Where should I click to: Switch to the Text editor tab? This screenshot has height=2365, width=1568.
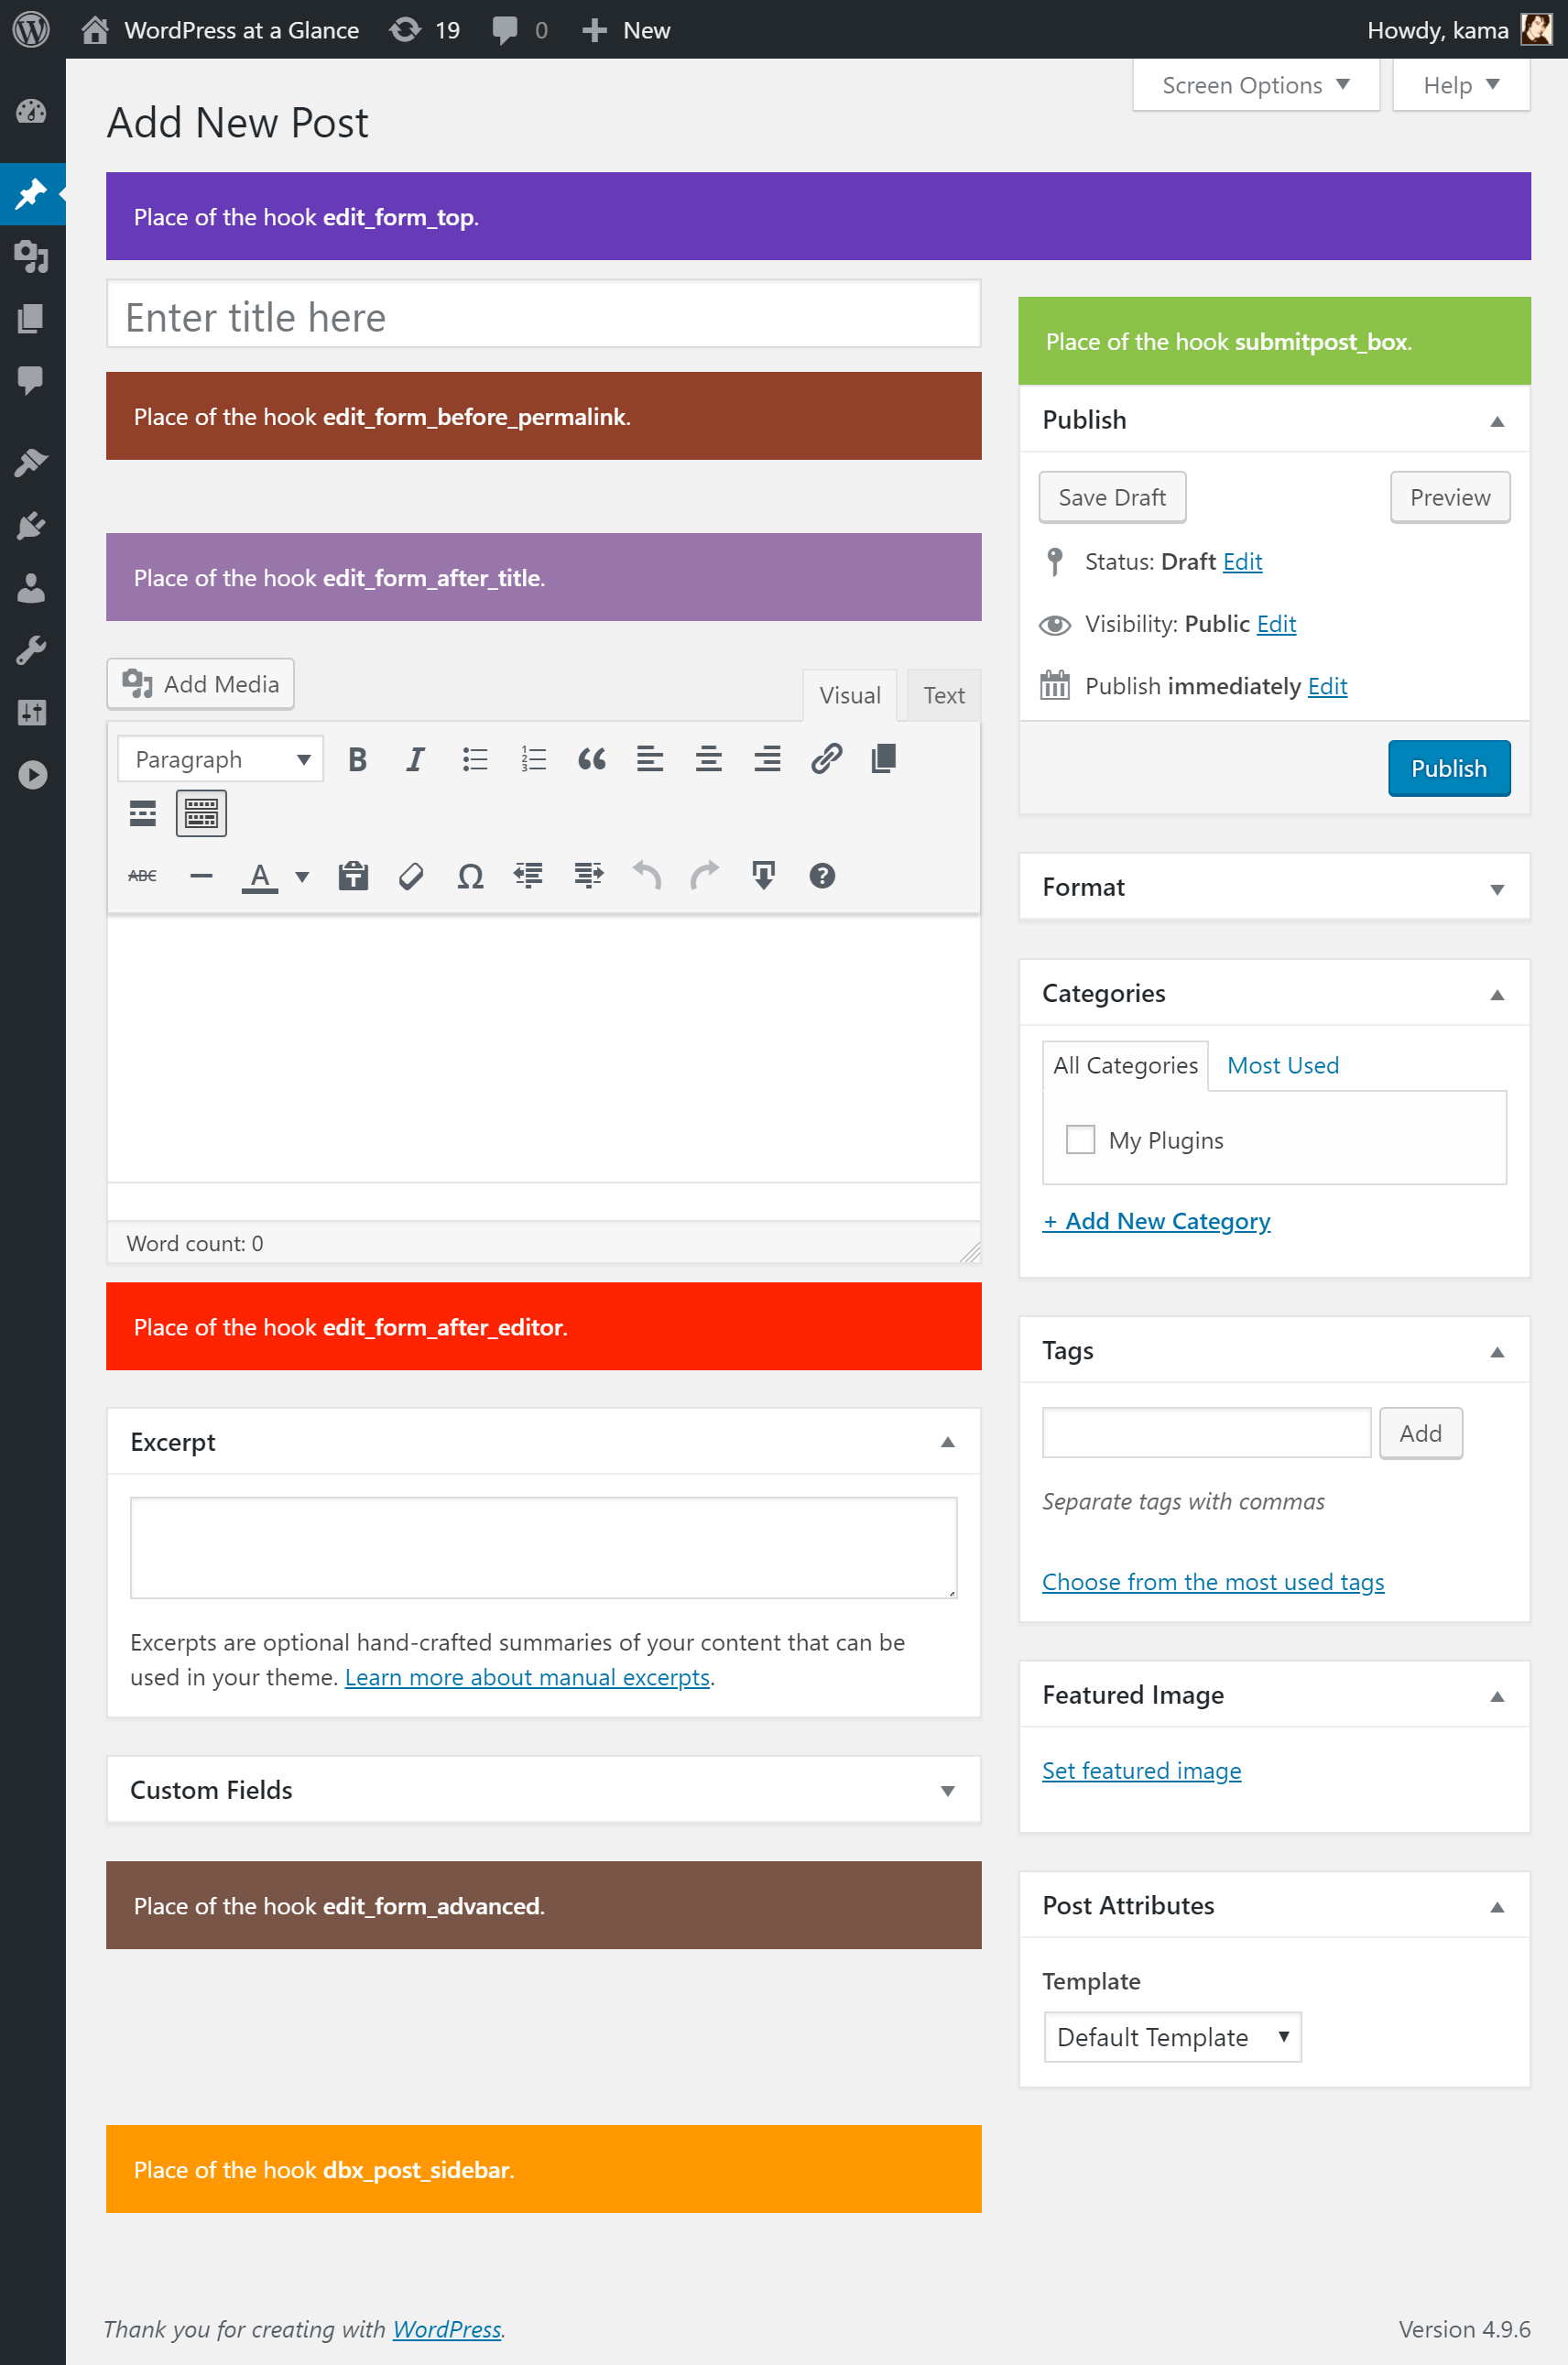pos(943,695)
